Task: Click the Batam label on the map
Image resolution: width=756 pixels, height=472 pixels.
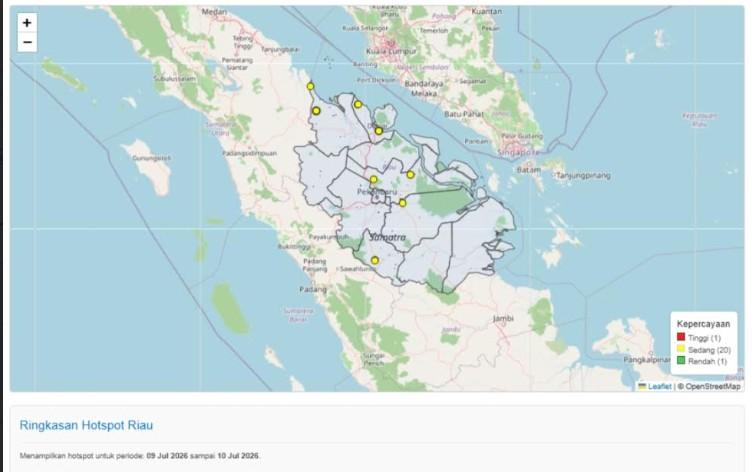Action: click(528, 170)
